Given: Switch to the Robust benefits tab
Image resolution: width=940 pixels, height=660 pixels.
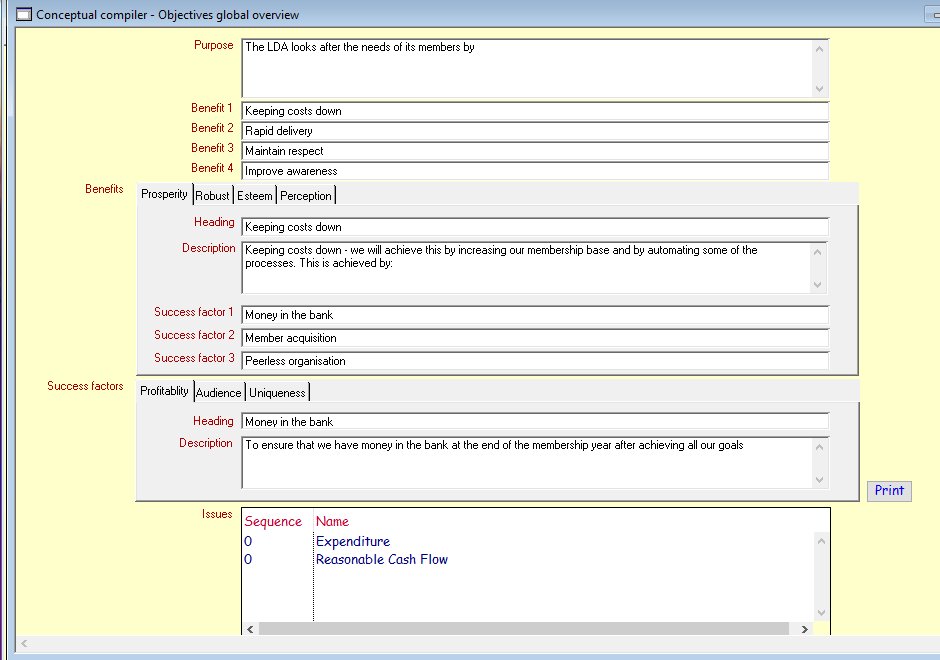Looking at the screenshot, I should (212, 196).
